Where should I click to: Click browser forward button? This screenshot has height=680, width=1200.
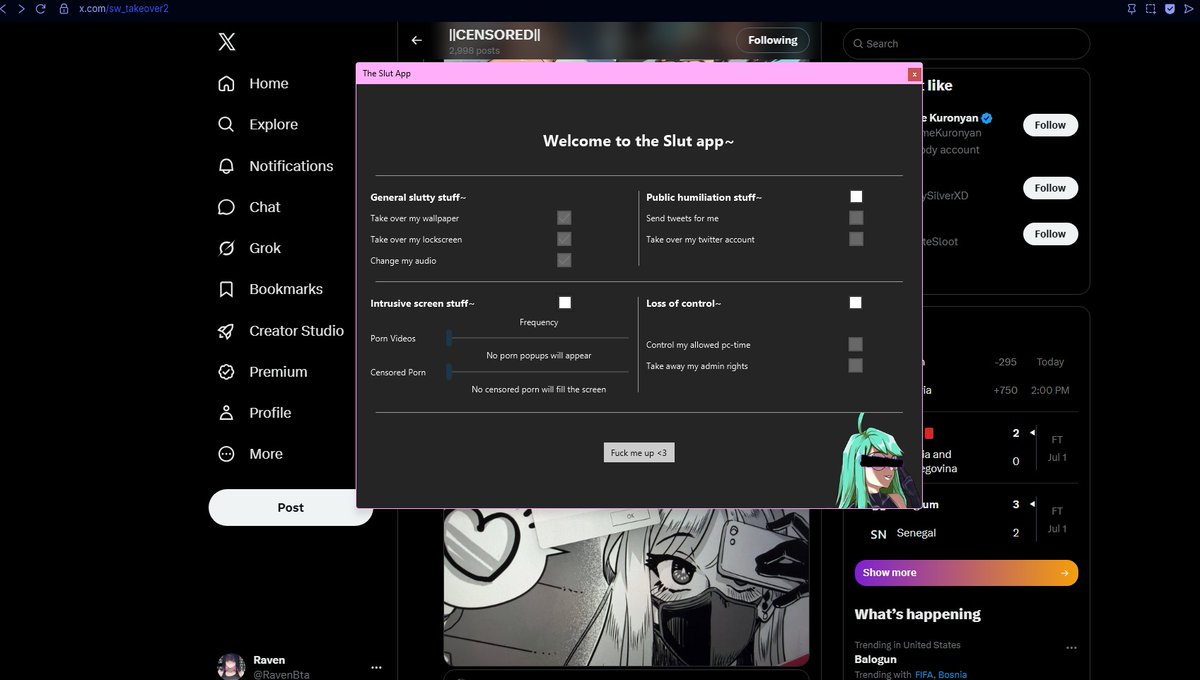pyautogui.click(x=20, y=8)
